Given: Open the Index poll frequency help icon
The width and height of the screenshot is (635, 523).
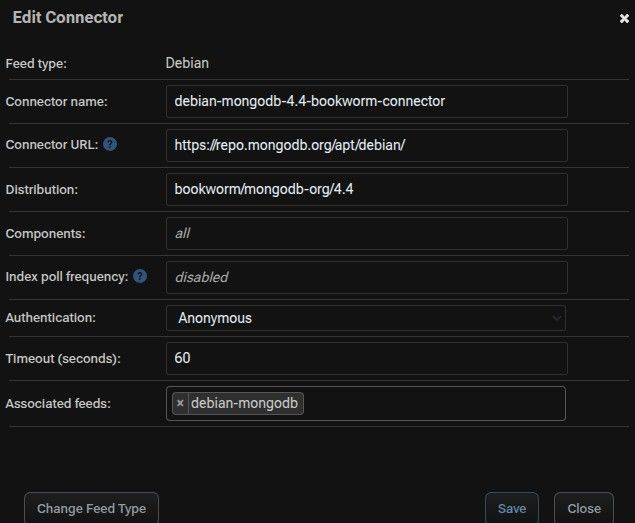Looking at the screenshot, I should click(140, 277).
